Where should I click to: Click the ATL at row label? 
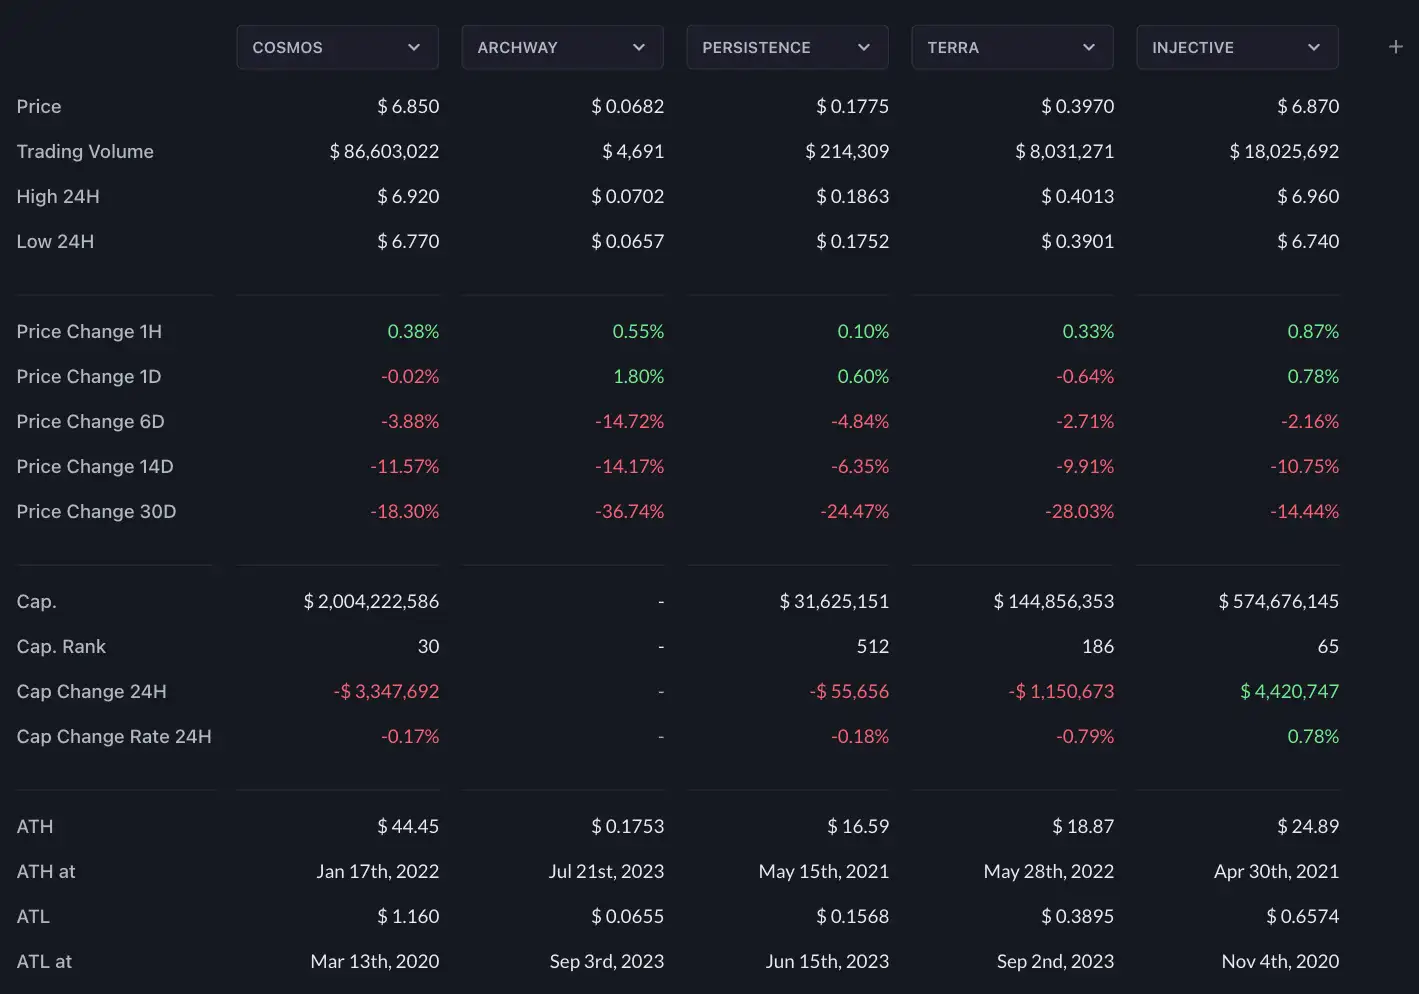coord(44,961)
